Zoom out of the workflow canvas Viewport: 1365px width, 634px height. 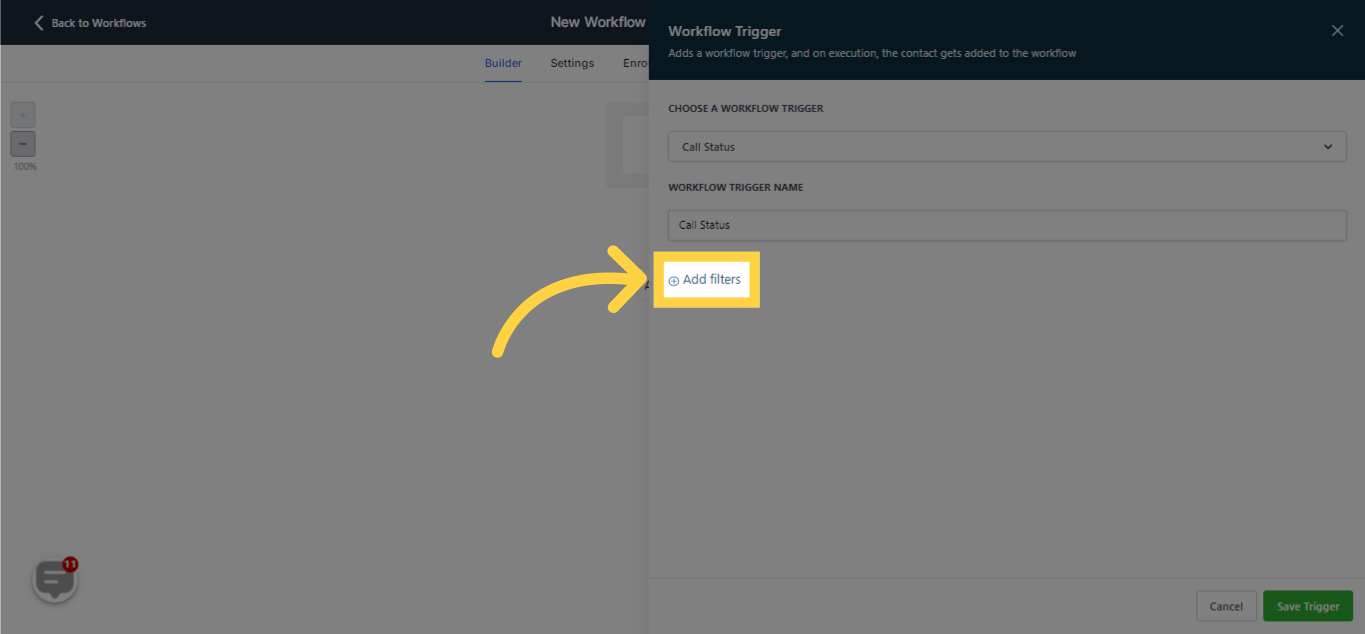click(x=22, y=143)
